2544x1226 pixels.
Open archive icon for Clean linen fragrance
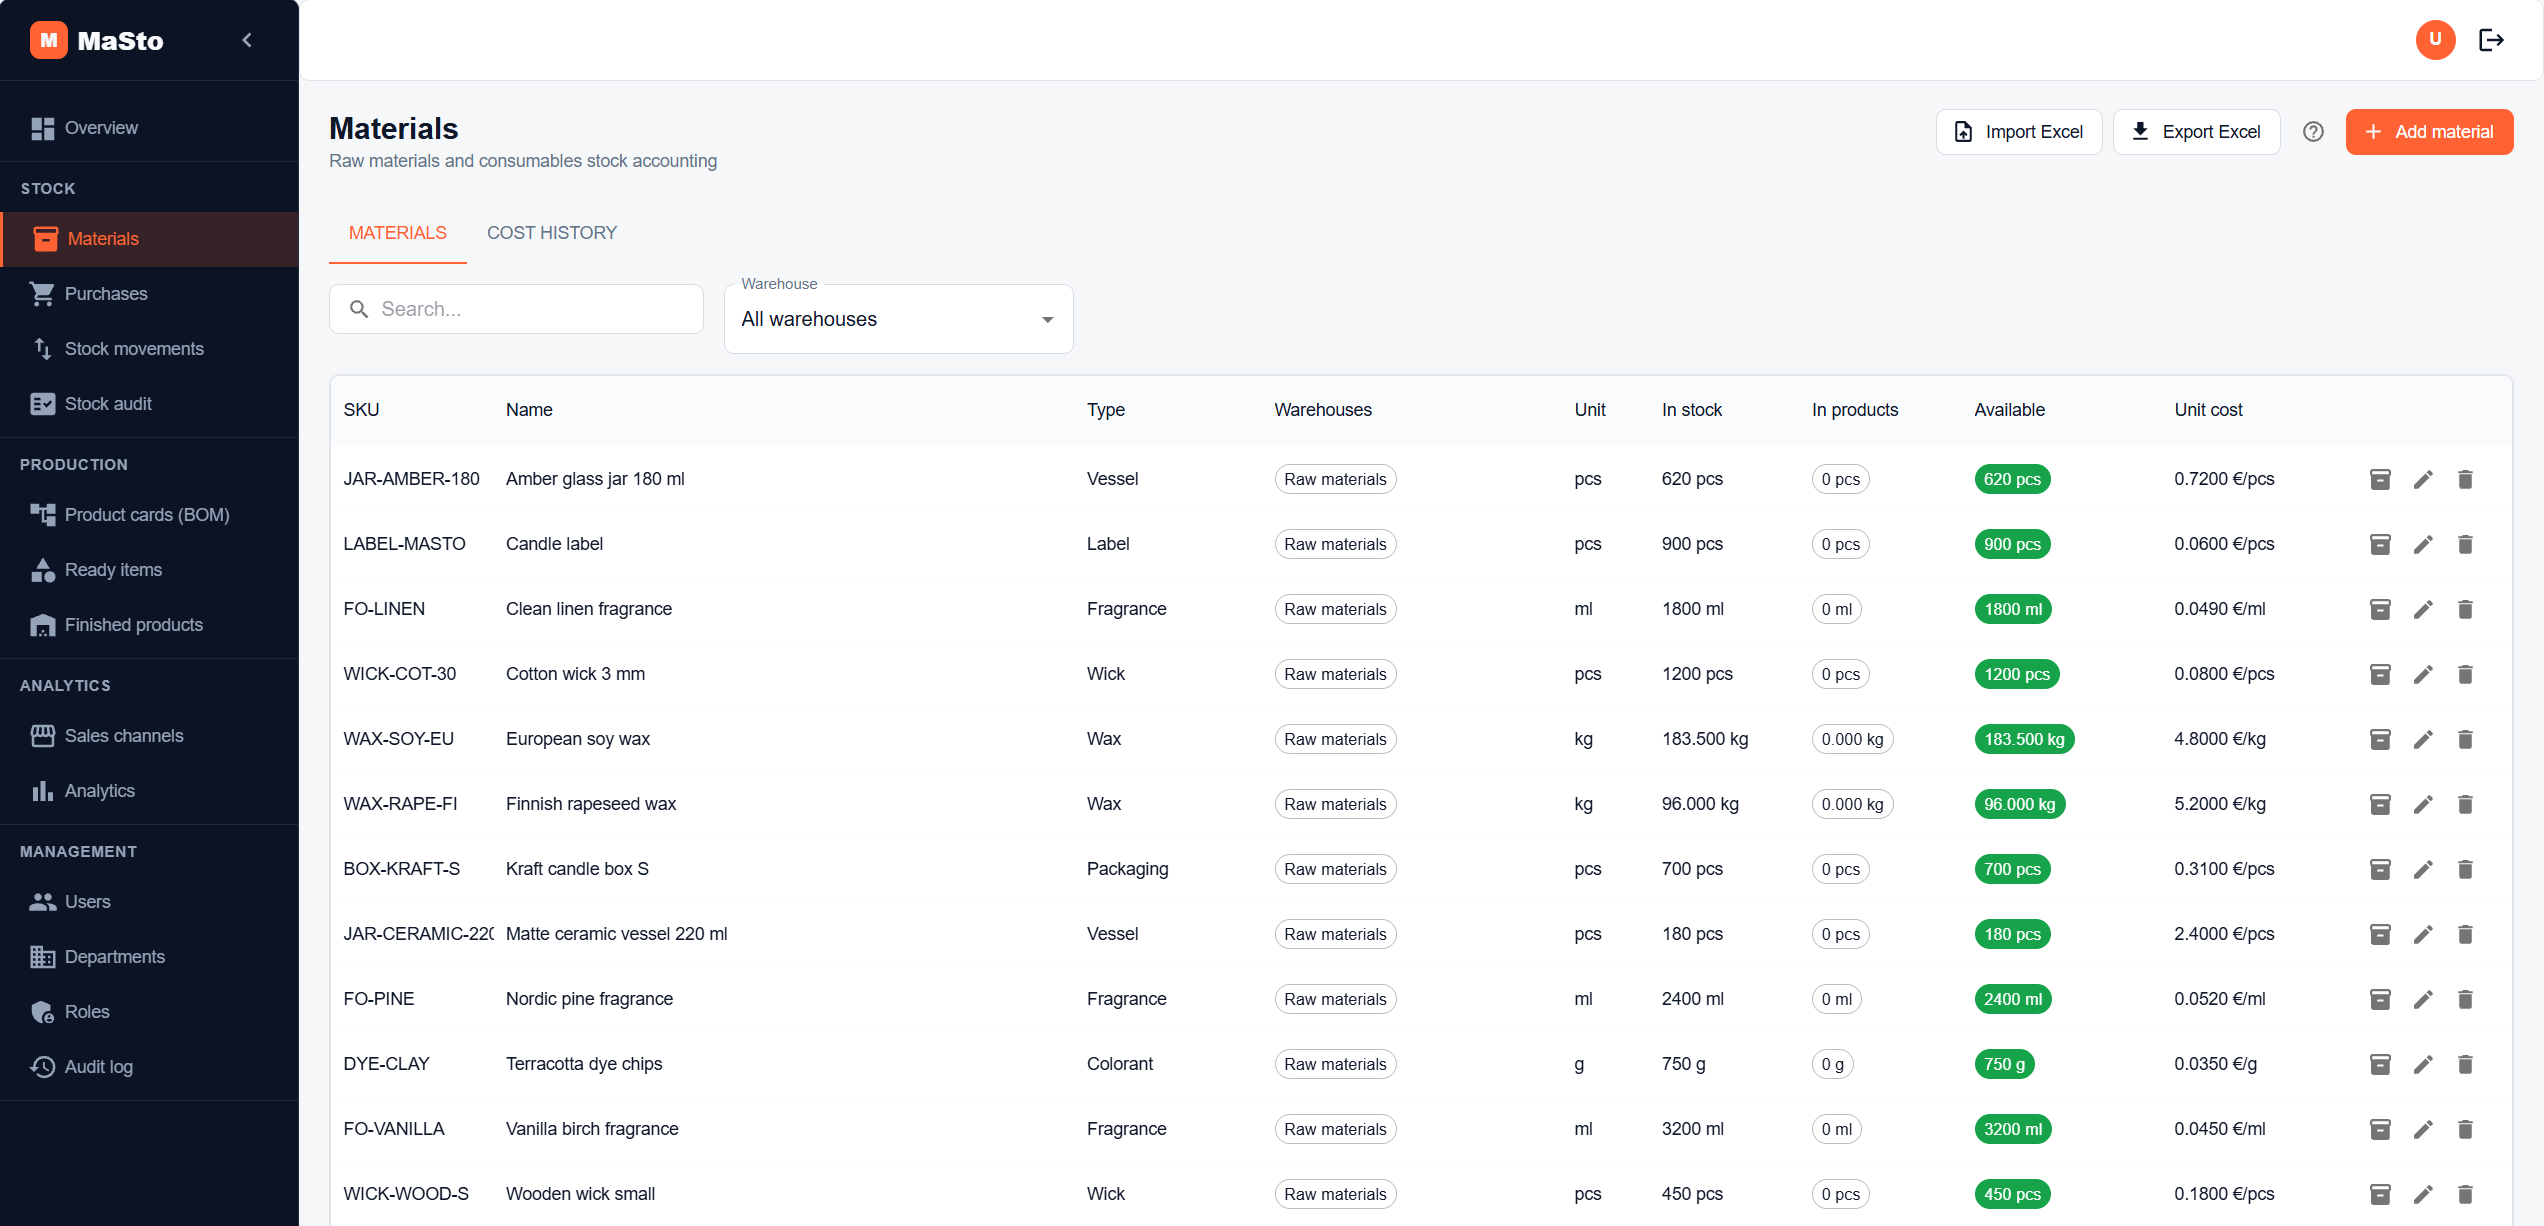[x=2380, y=609]
